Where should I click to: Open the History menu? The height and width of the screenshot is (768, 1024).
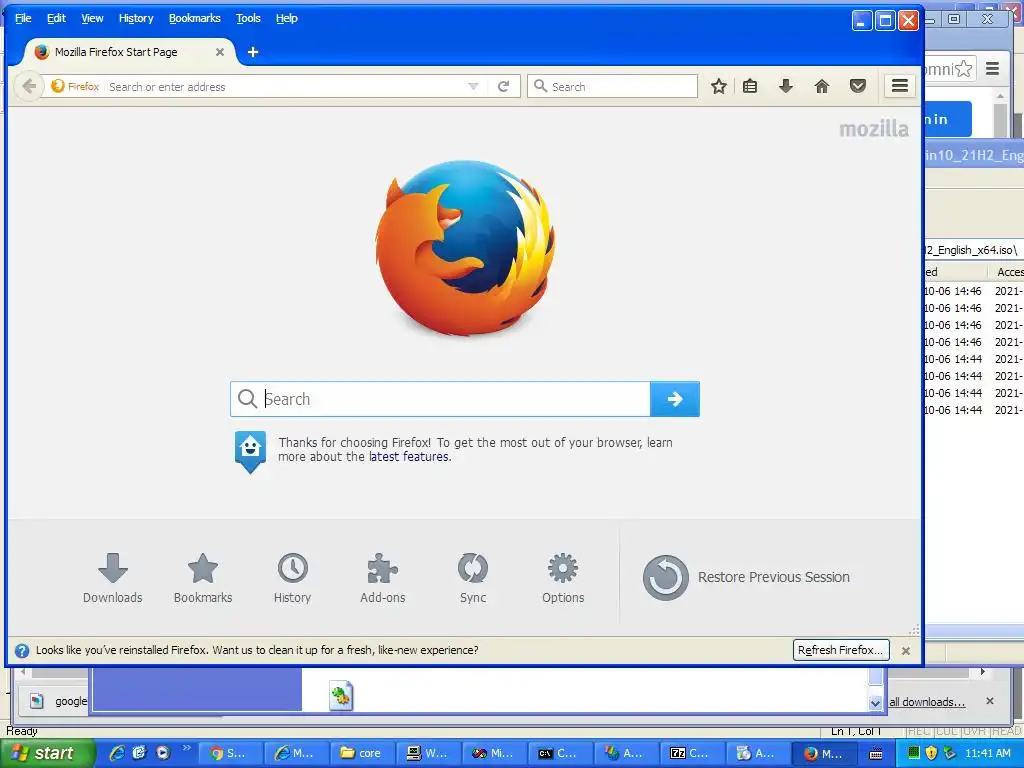[x=136, y=18]
